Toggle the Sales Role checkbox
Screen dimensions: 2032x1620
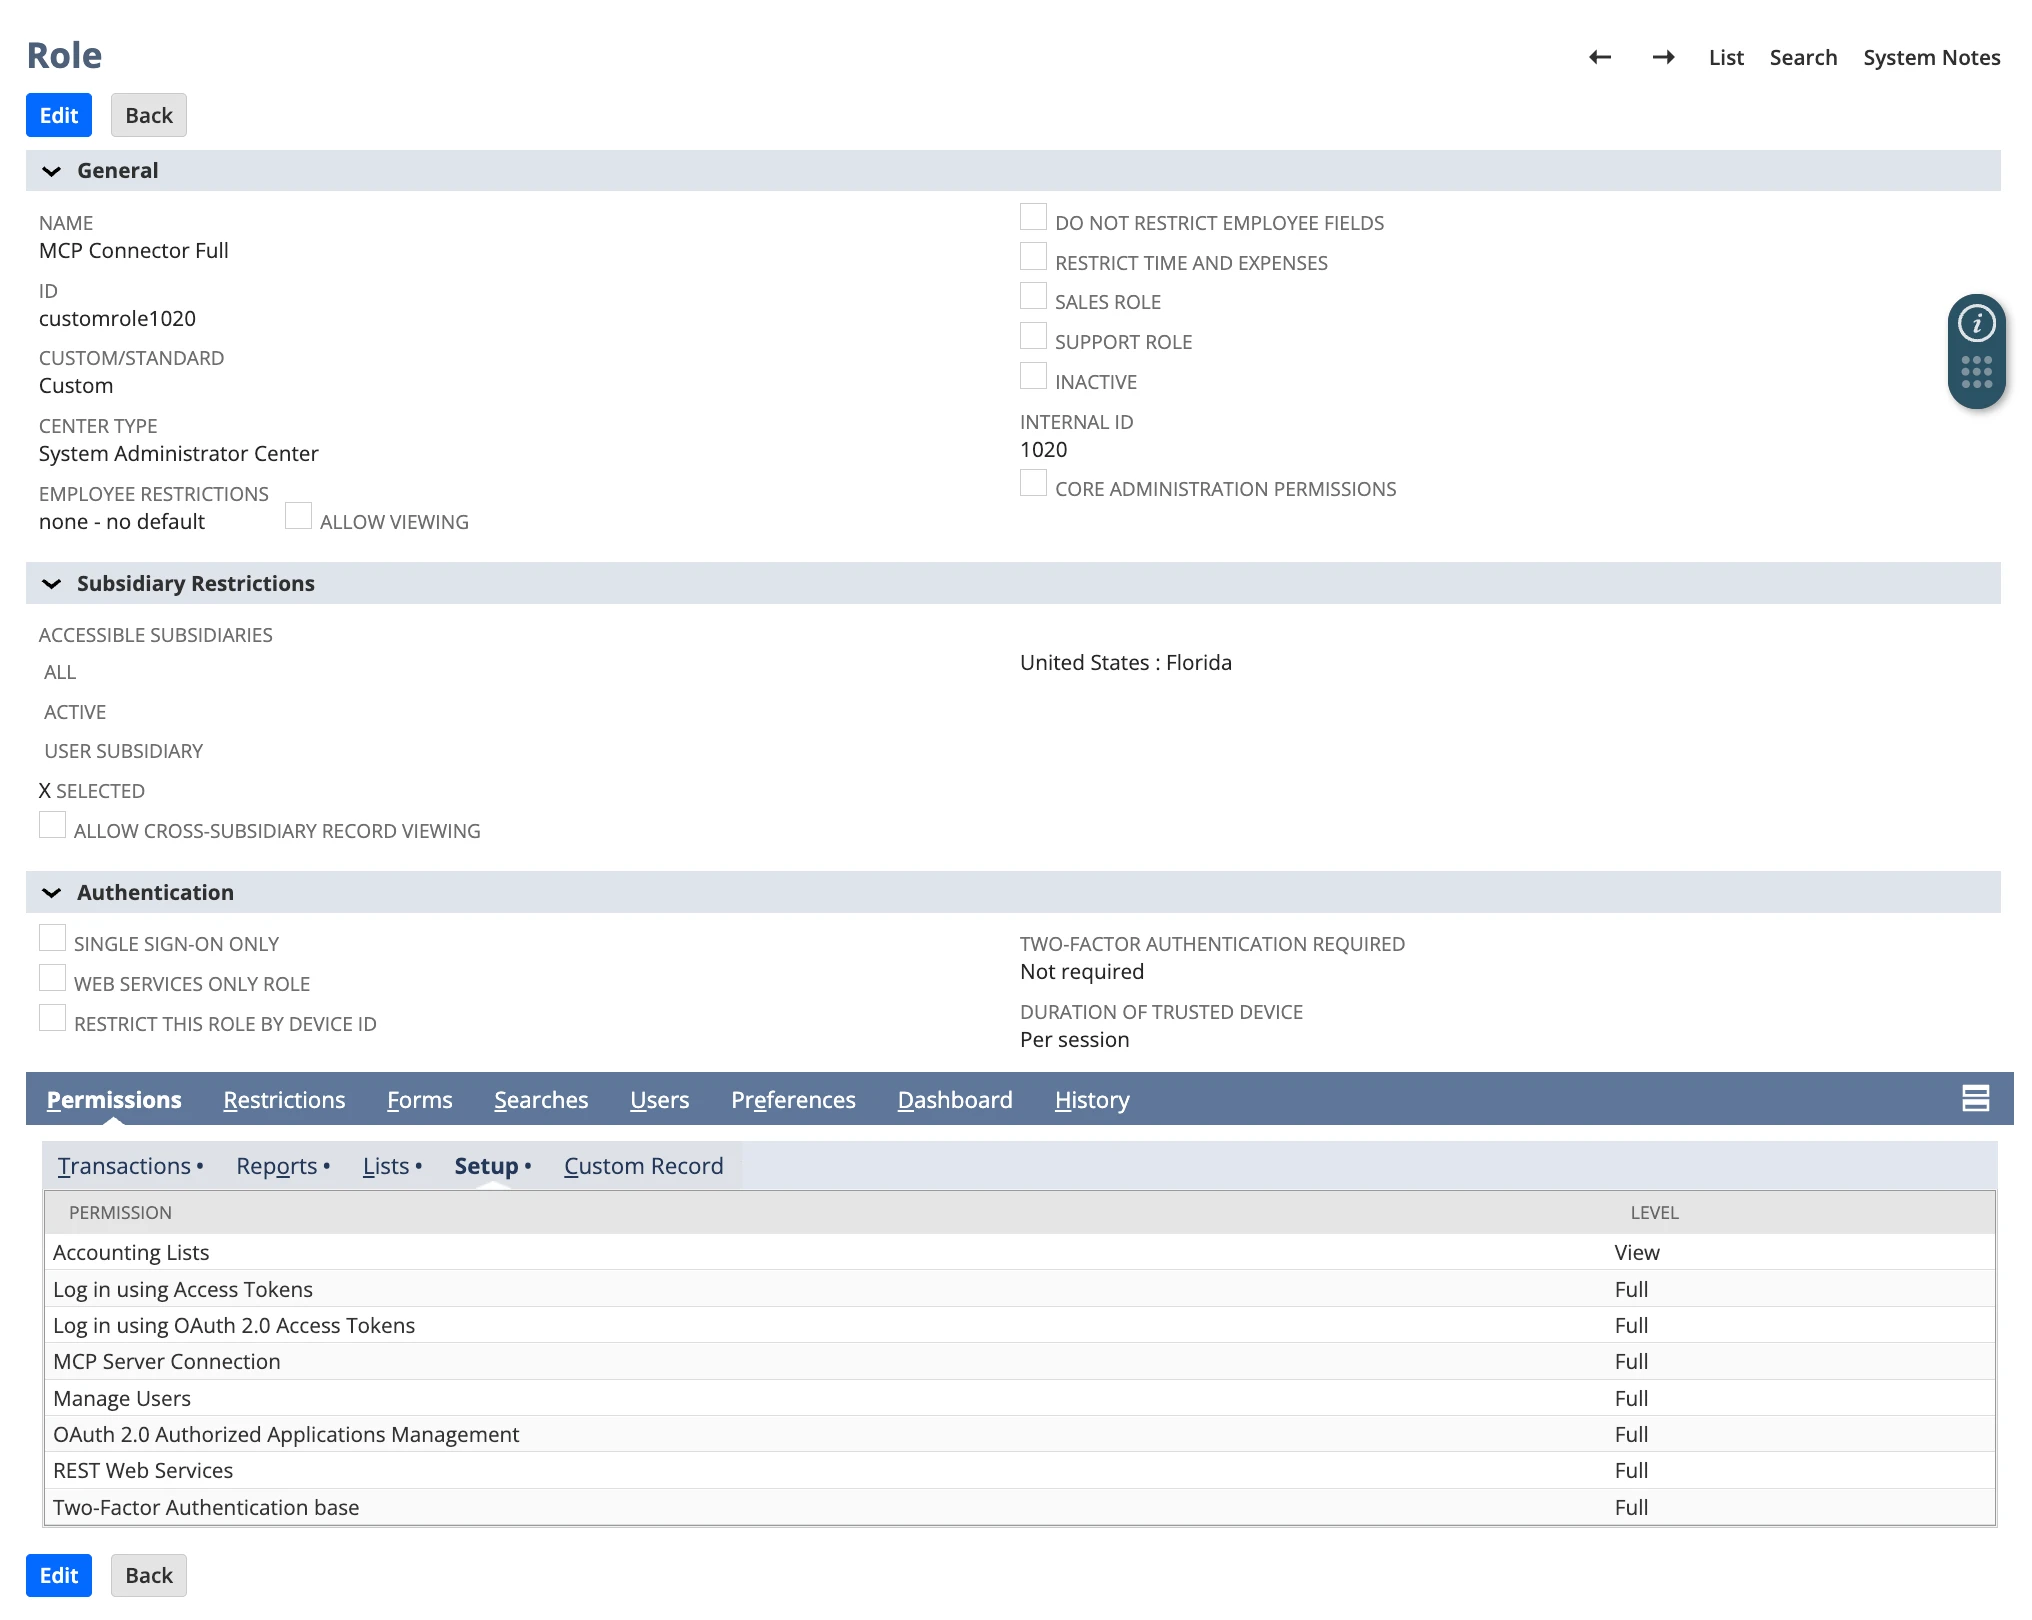[1033, 296]
